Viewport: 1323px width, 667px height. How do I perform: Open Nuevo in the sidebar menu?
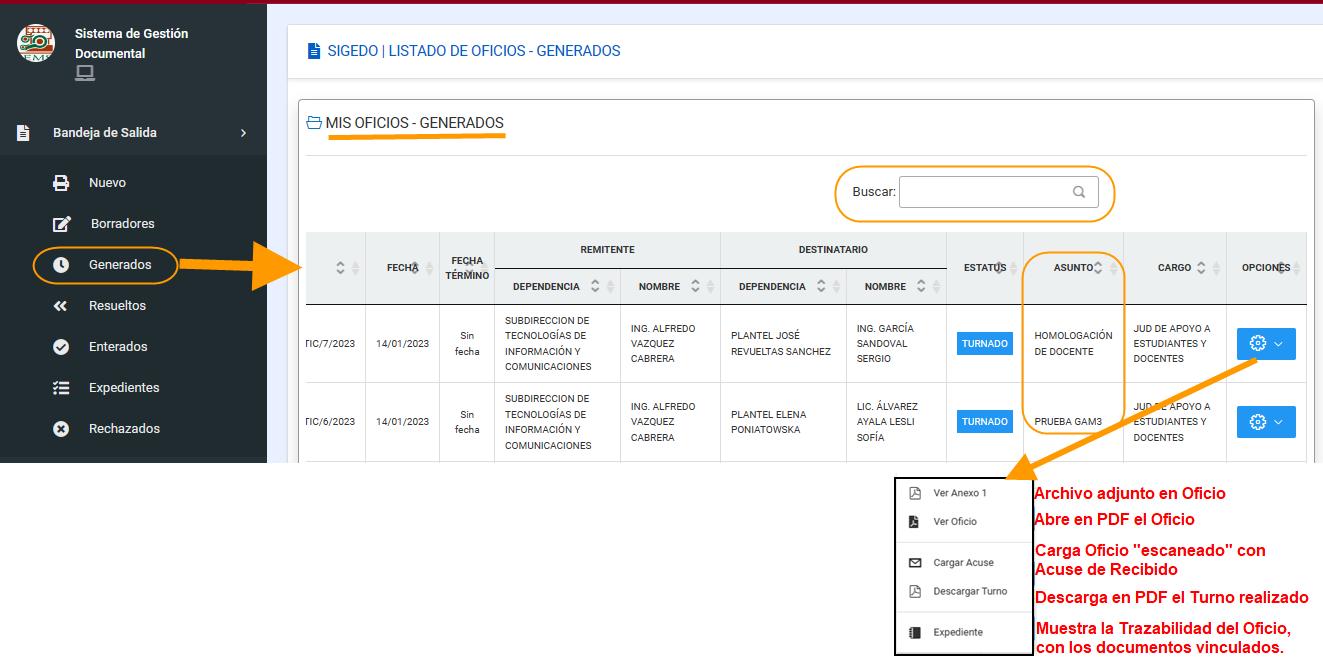(107, 183)
